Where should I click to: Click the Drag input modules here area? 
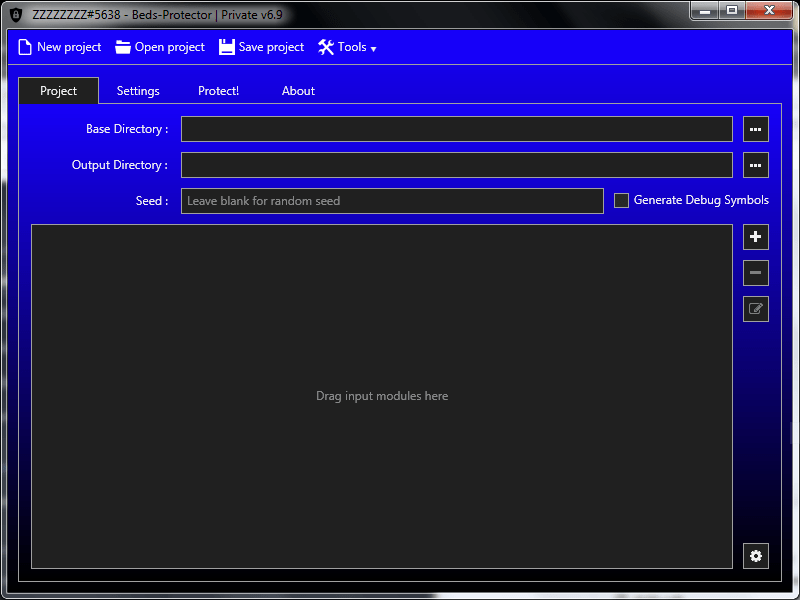pos(382,396)
